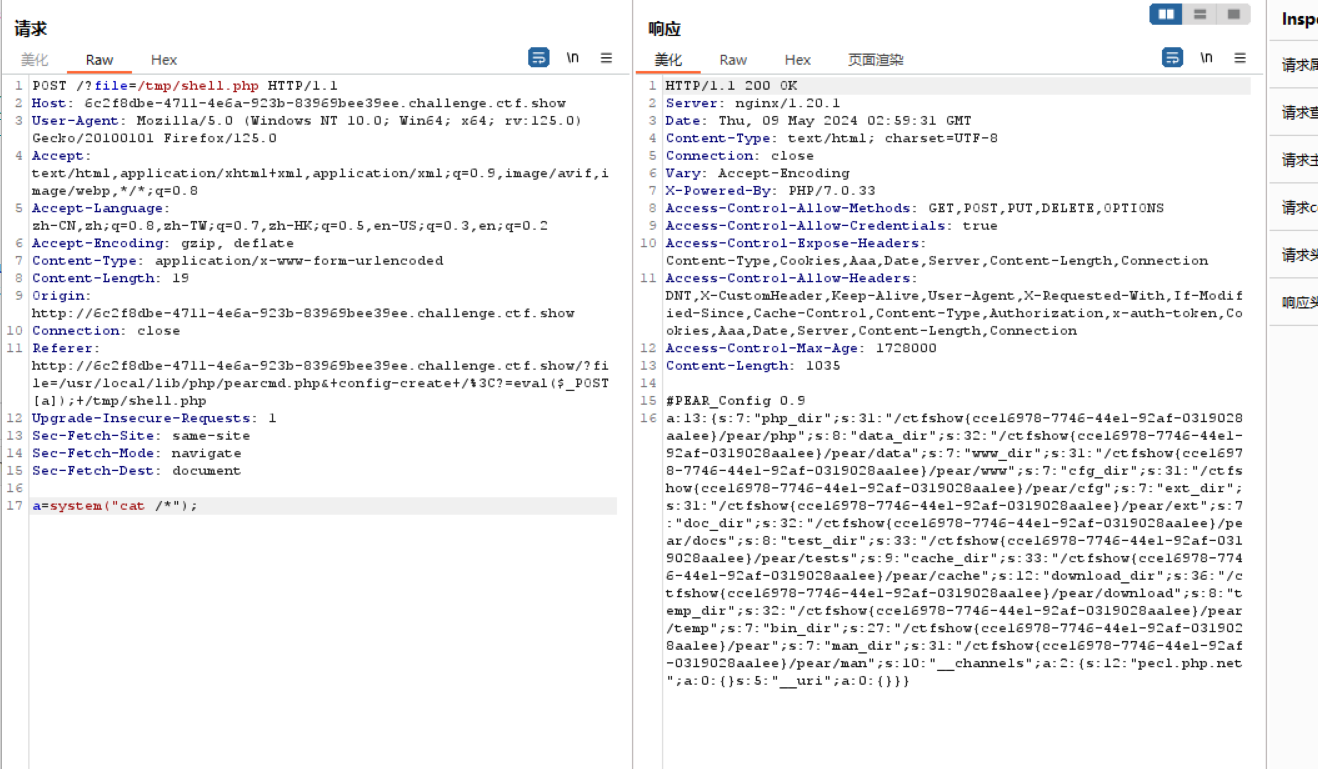Click the Sec-Fetch-Mode: navigate line

coord(137,453)
